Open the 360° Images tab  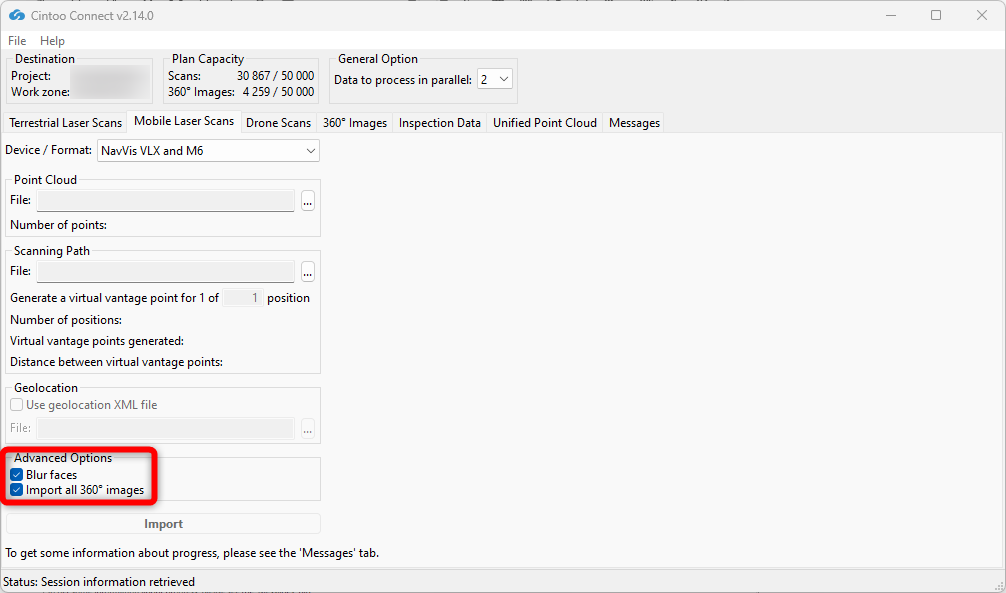[355, 123]
